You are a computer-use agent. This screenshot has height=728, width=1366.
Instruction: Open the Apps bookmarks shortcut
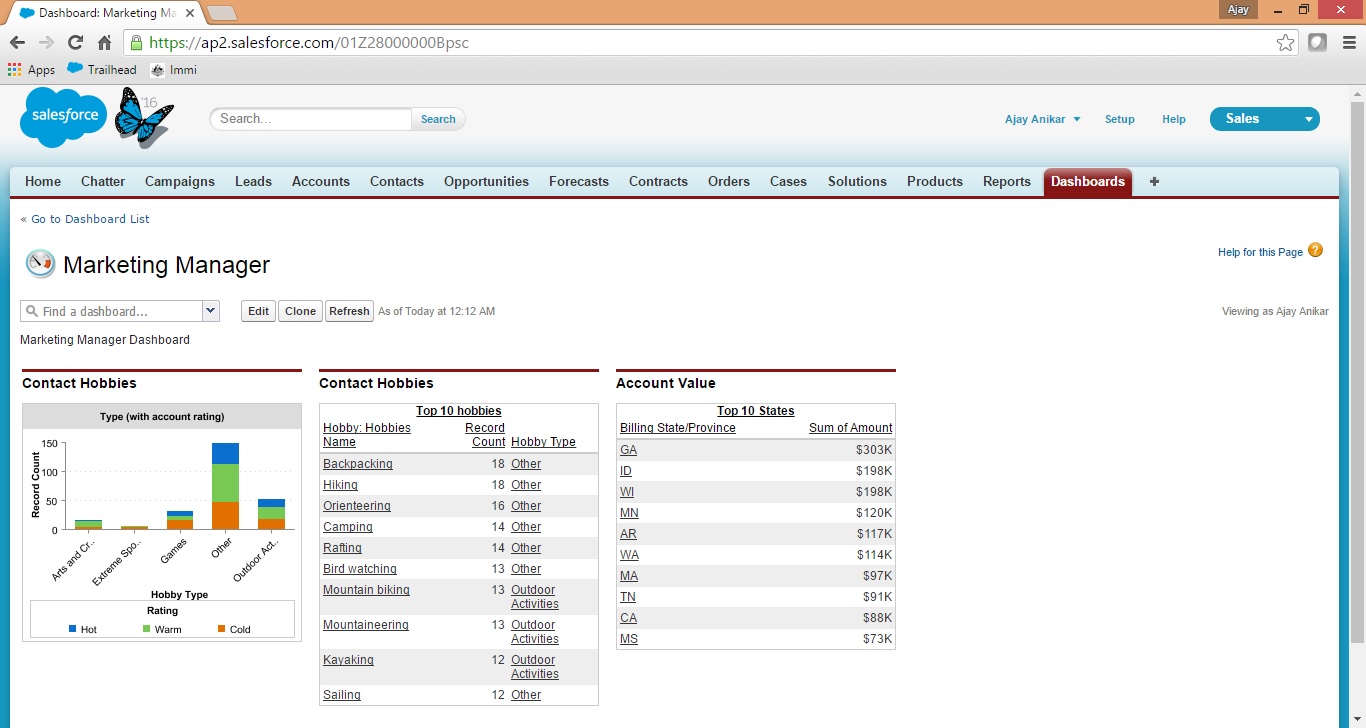click(31, 70)
